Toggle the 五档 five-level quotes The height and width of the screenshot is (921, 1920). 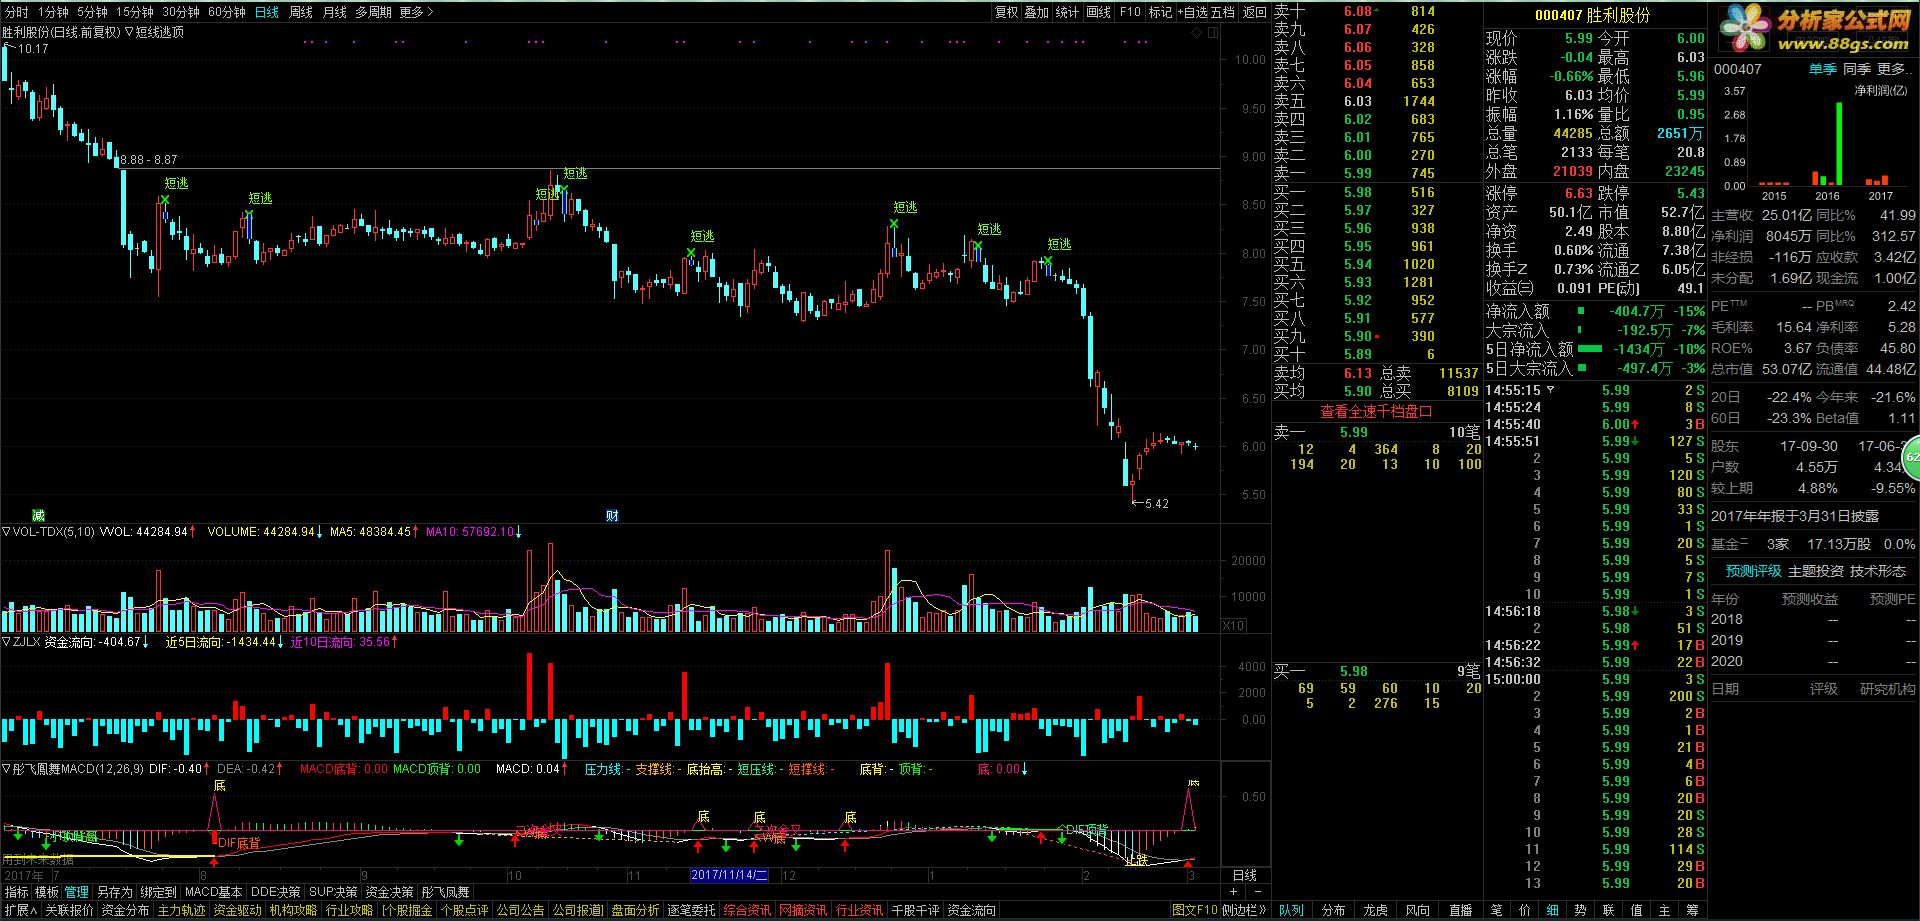[x=1223, y=12]
